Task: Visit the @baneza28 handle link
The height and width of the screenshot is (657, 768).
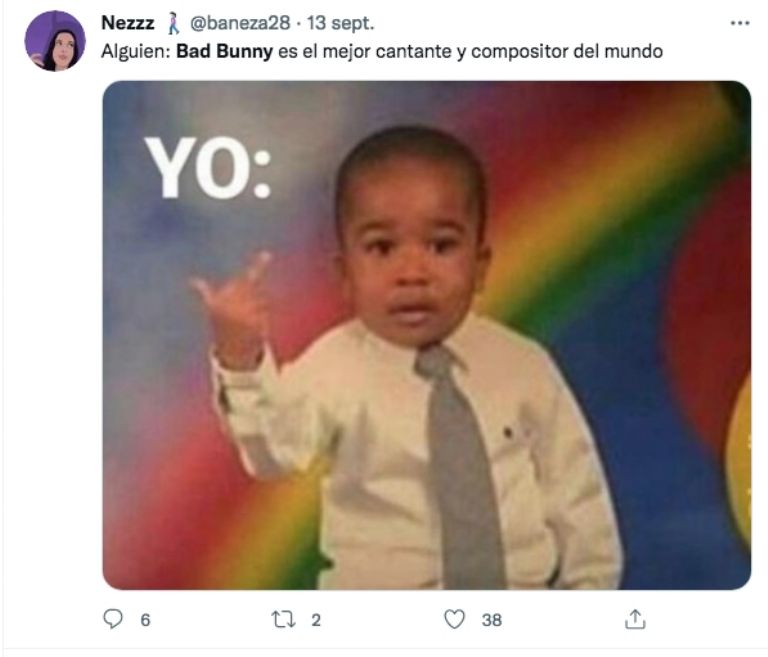Action: 240,23
